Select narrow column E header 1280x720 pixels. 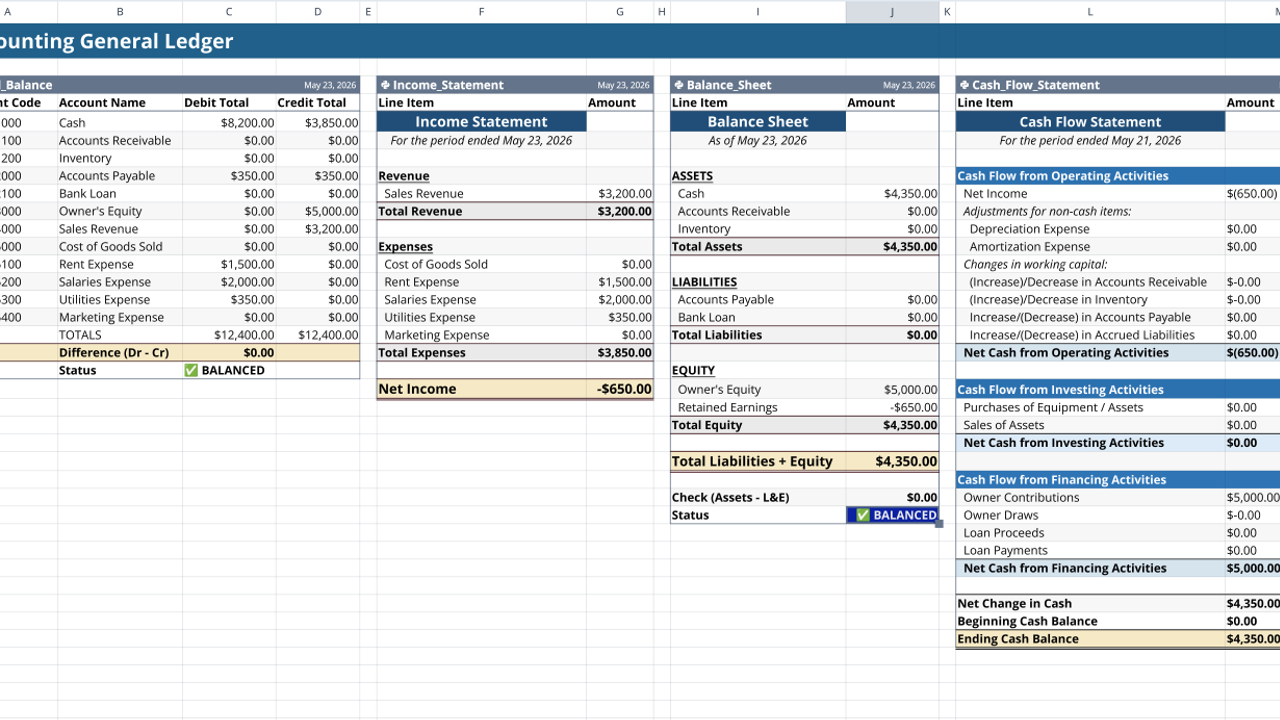click(368, 12)
